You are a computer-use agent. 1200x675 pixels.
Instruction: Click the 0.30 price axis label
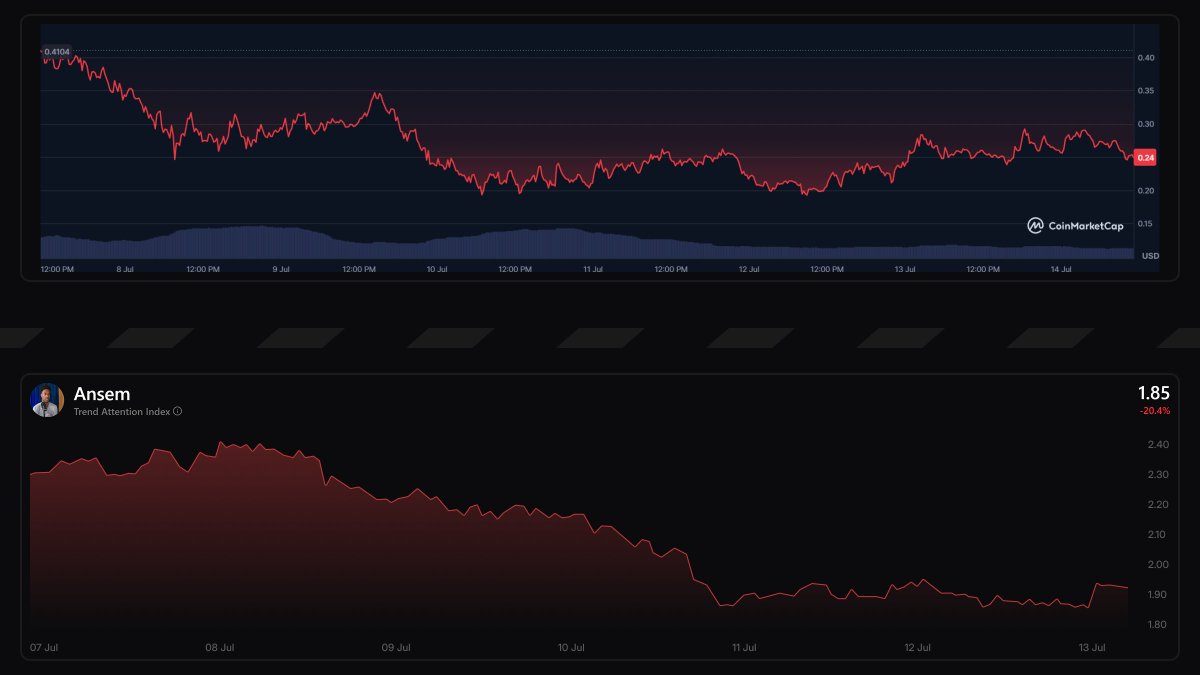coord(1146,124)
